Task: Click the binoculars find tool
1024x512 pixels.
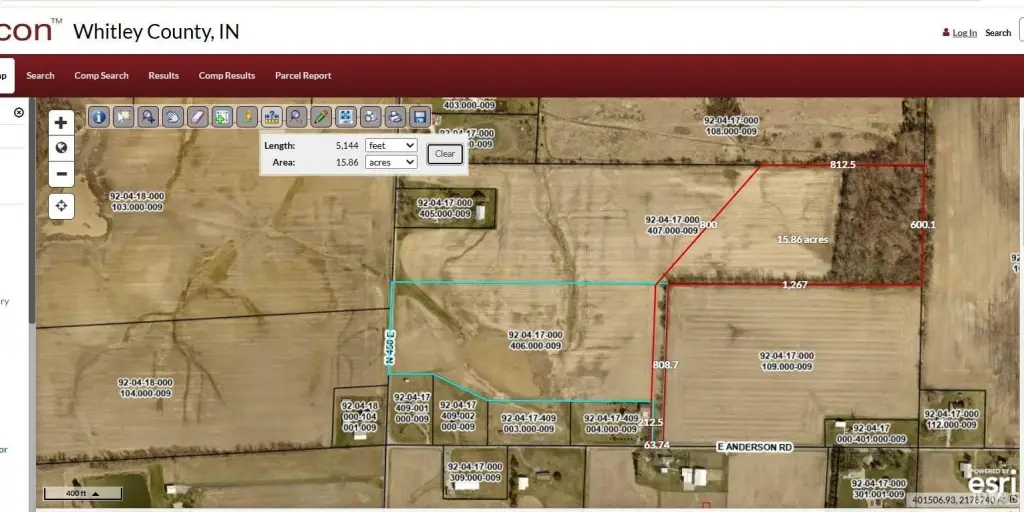Action: point(370,117)
